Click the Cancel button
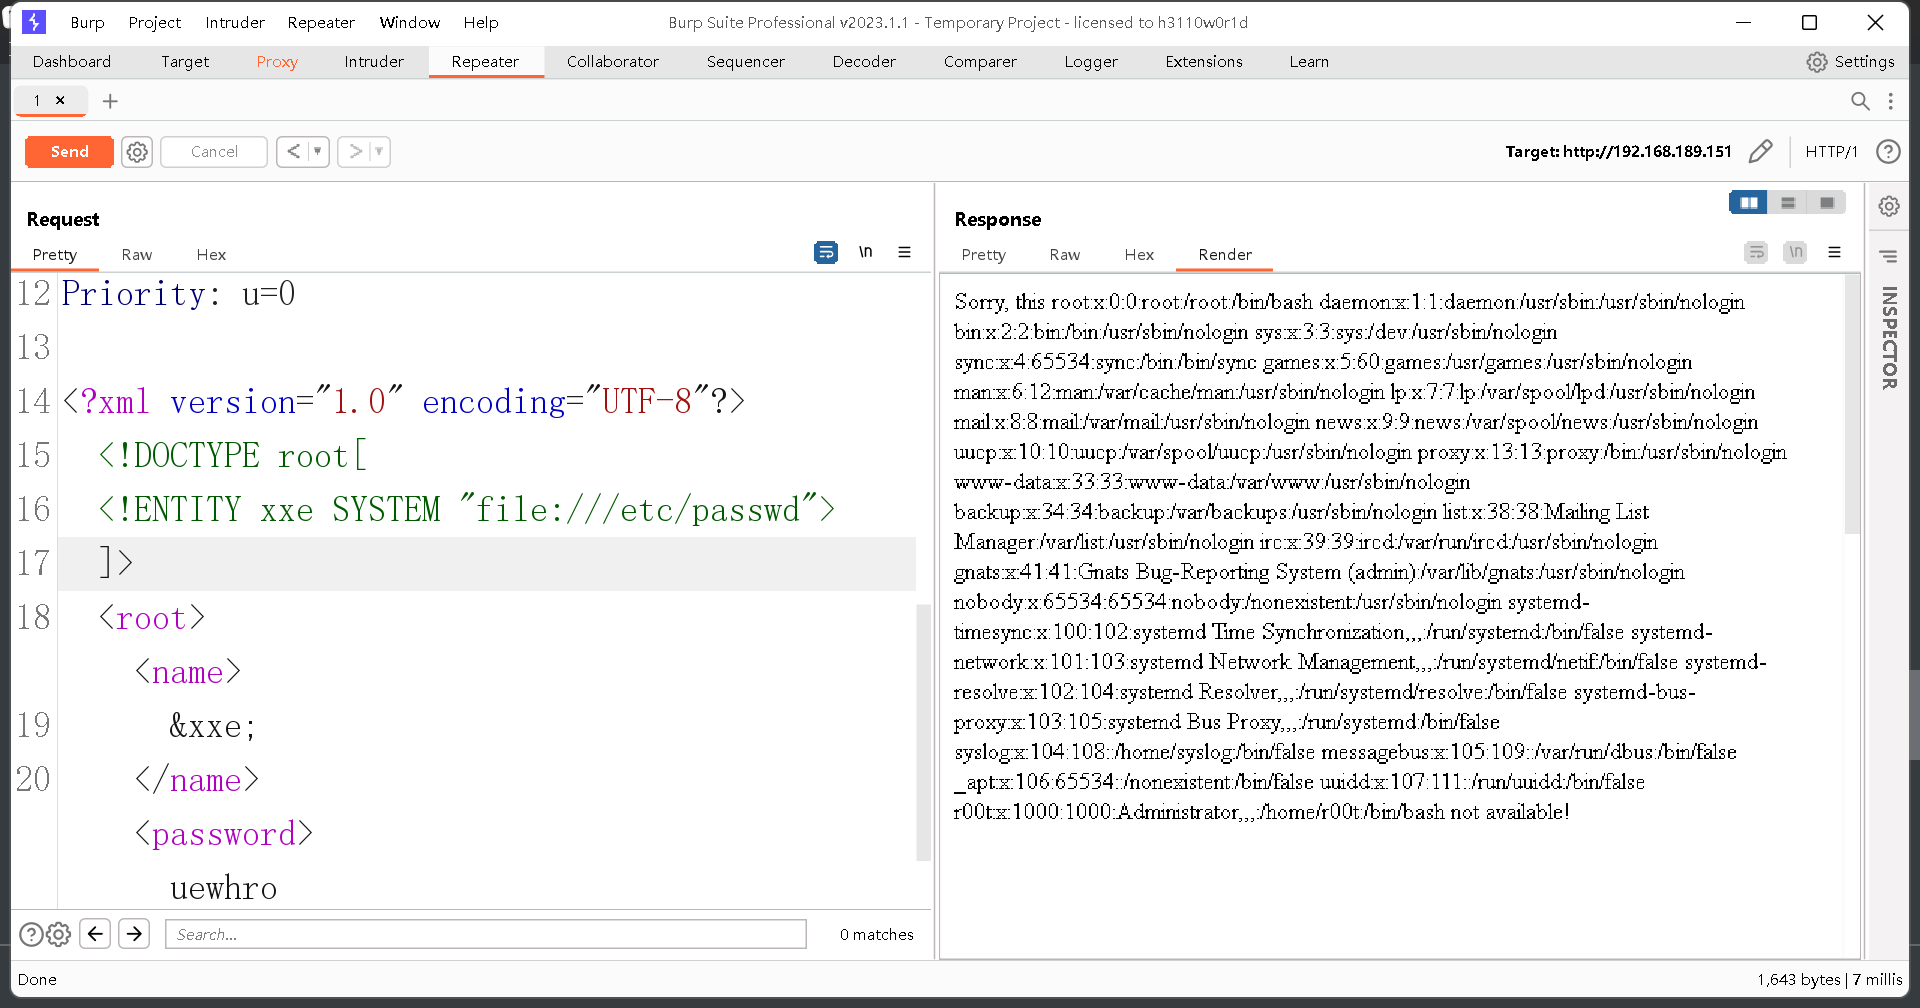Image resolution: width=1920 pixels, height=1008 pixels. click(214, 152)
